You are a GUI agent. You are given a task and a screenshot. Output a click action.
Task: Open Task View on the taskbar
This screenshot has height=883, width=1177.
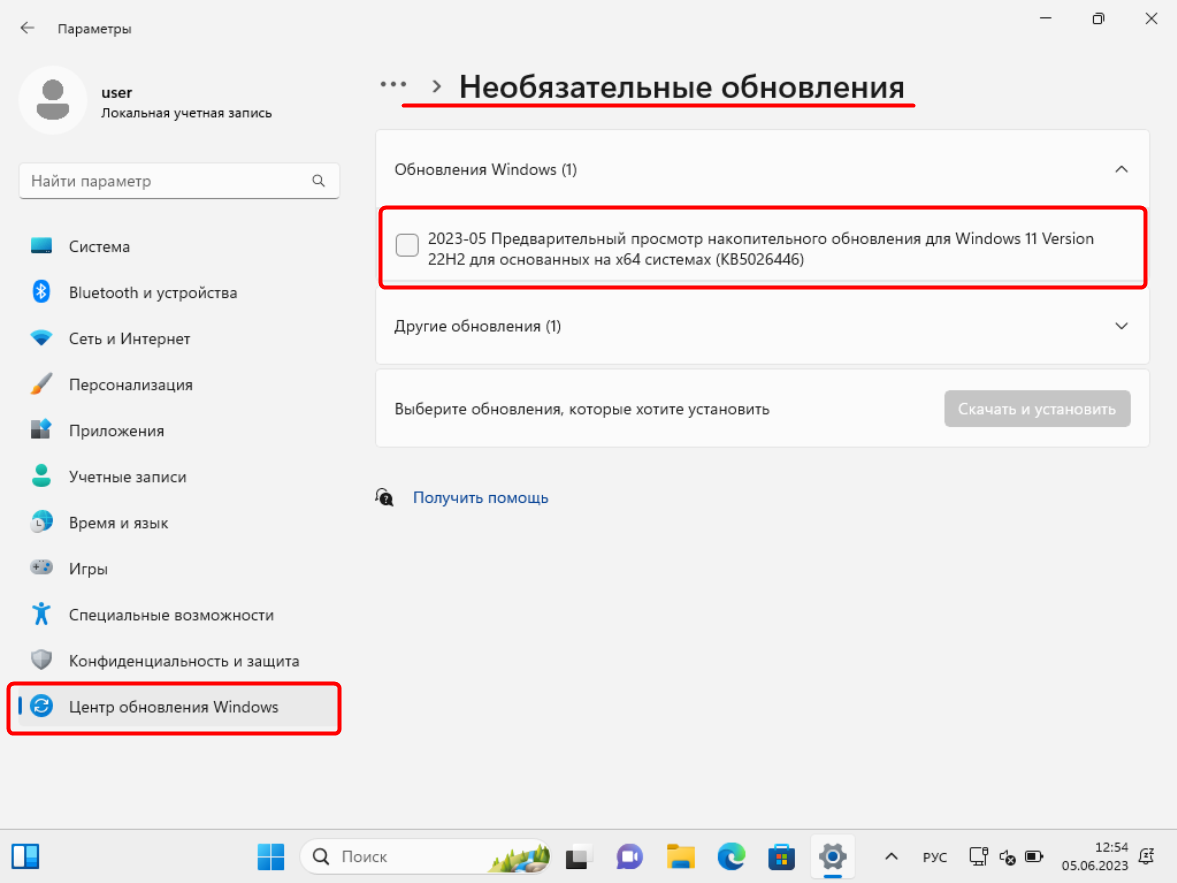point(578,856)
